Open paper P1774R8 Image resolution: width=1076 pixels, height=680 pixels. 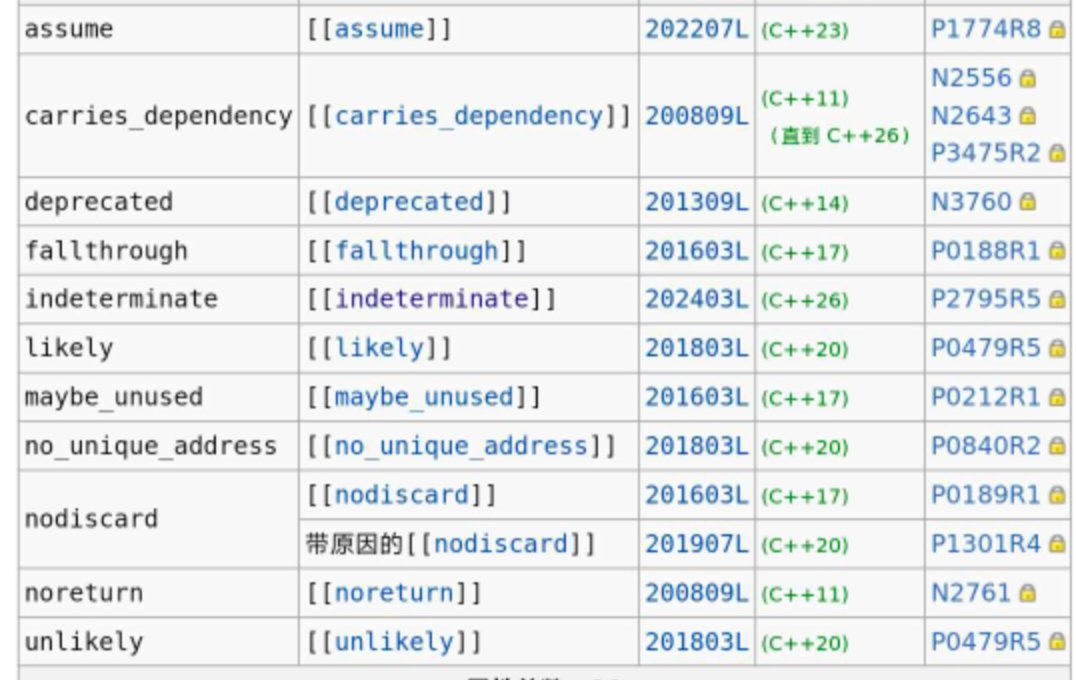coord(986,30)
